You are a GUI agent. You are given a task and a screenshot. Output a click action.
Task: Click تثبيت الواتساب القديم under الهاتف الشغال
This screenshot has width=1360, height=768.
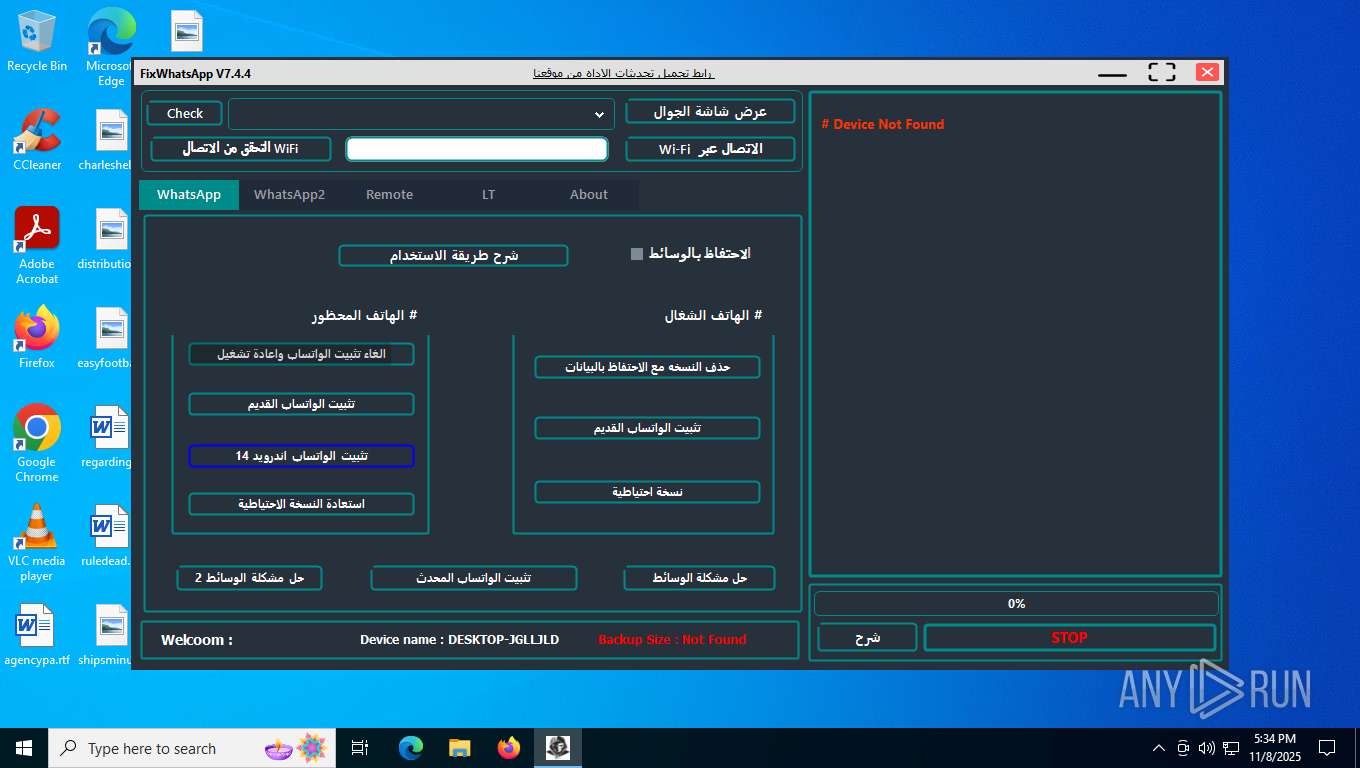(647, 428)
